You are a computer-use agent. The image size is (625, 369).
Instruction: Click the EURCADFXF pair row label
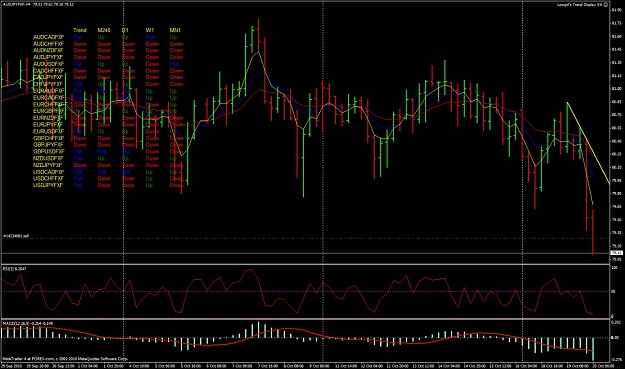pos(48,98)
